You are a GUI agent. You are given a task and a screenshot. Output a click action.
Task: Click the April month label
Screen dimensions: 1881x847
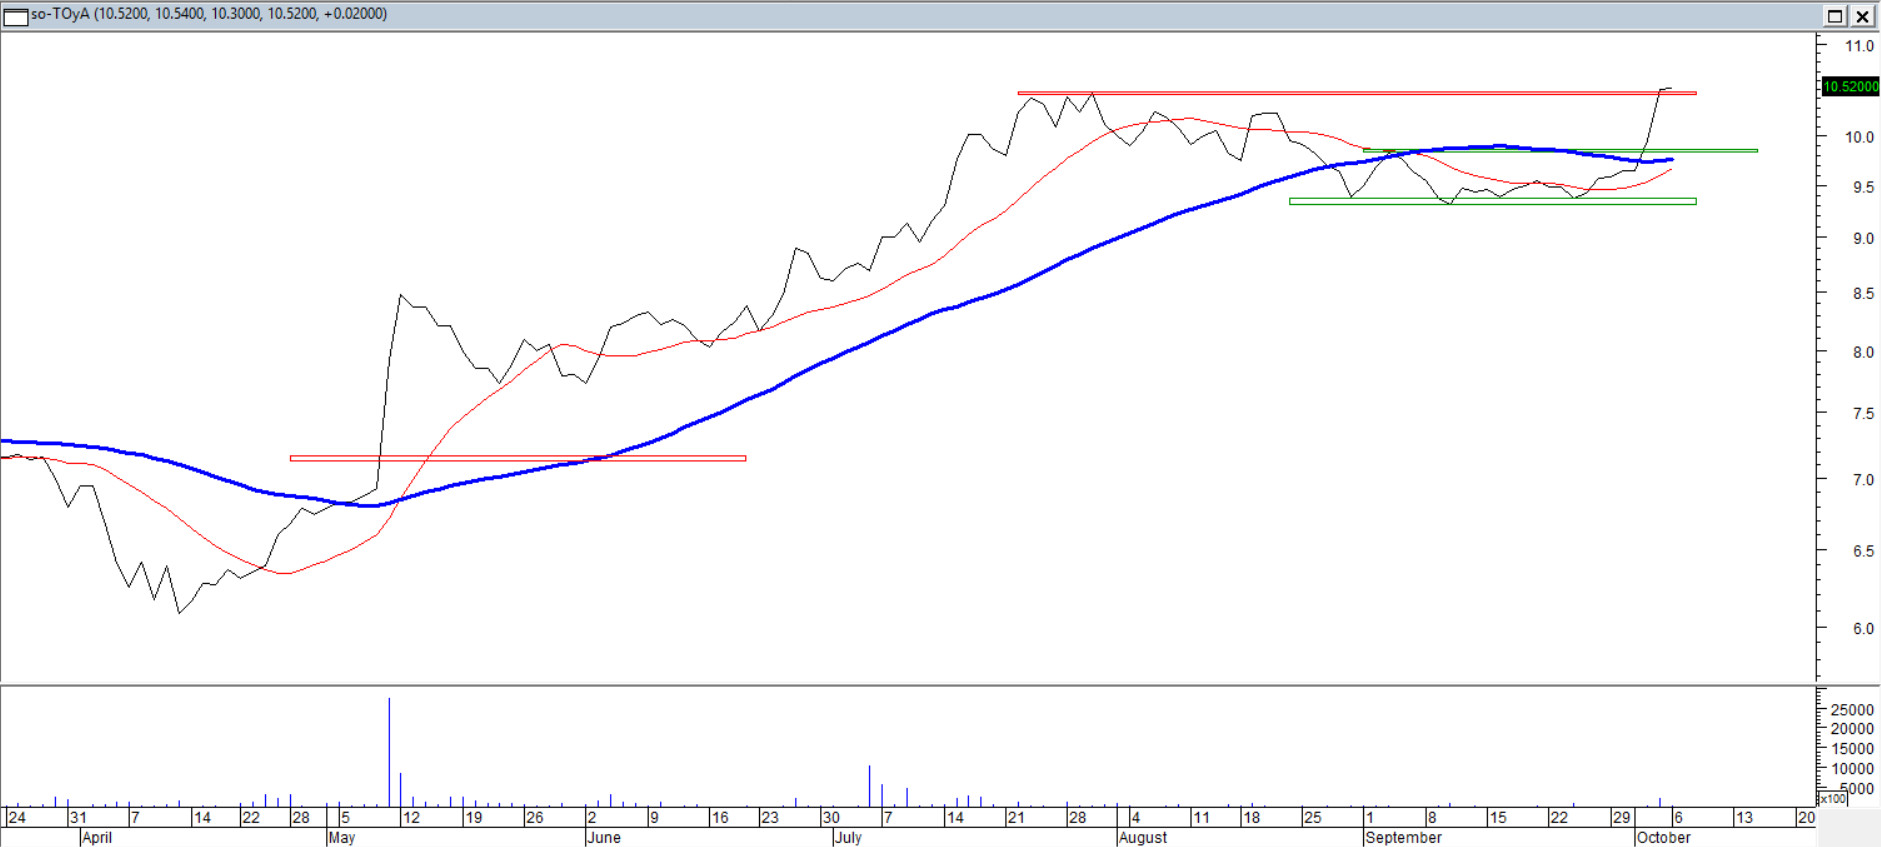click(x=96, y=837)
